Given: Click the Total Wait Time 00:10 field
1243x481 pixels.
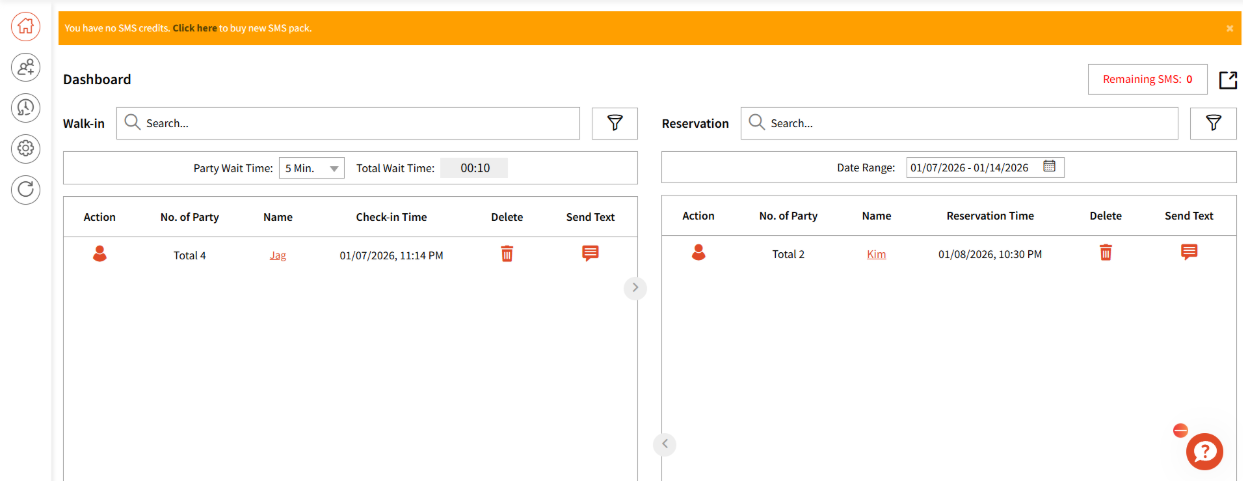Looking at the screenshot, I should pos(474,168).
